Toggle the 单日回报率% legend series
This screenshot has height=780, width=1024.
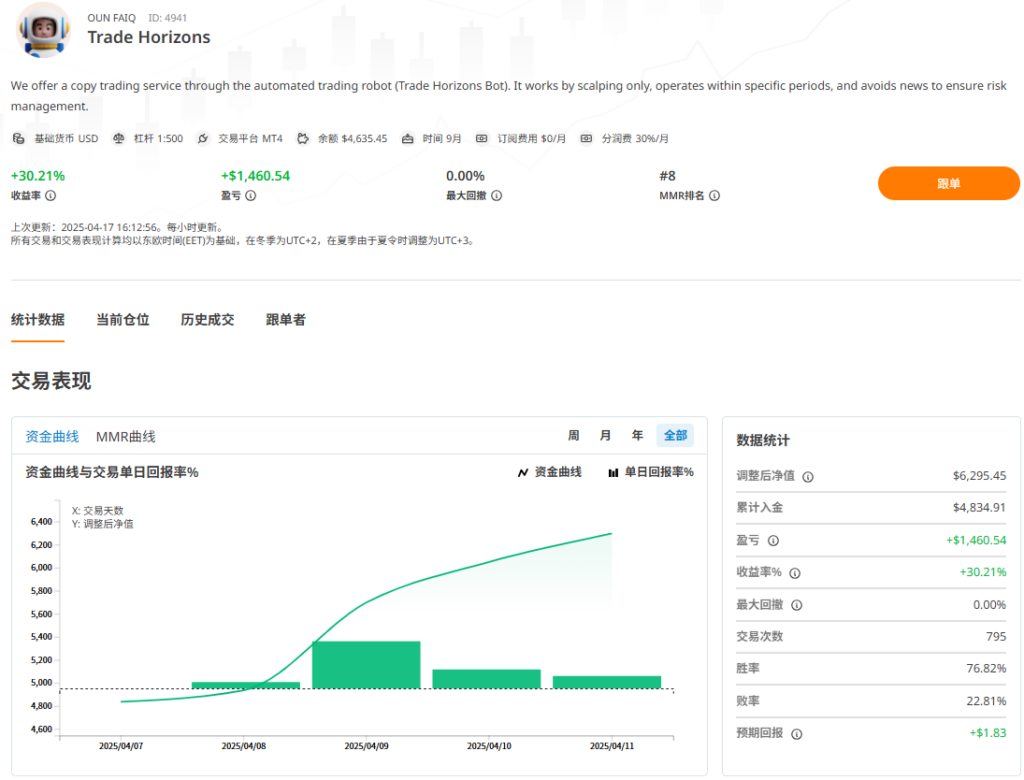pos(650,472)
